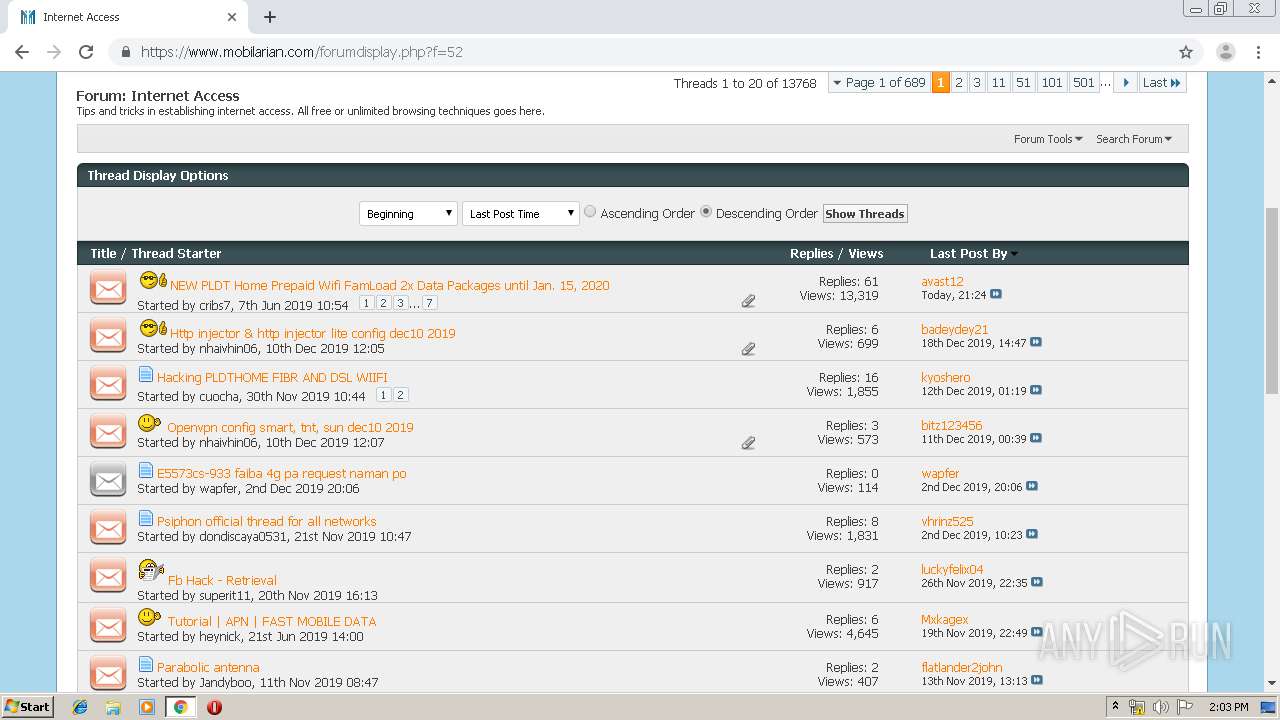Click paperclip attachment icon on Openvpn config thread

click(748, 442)
